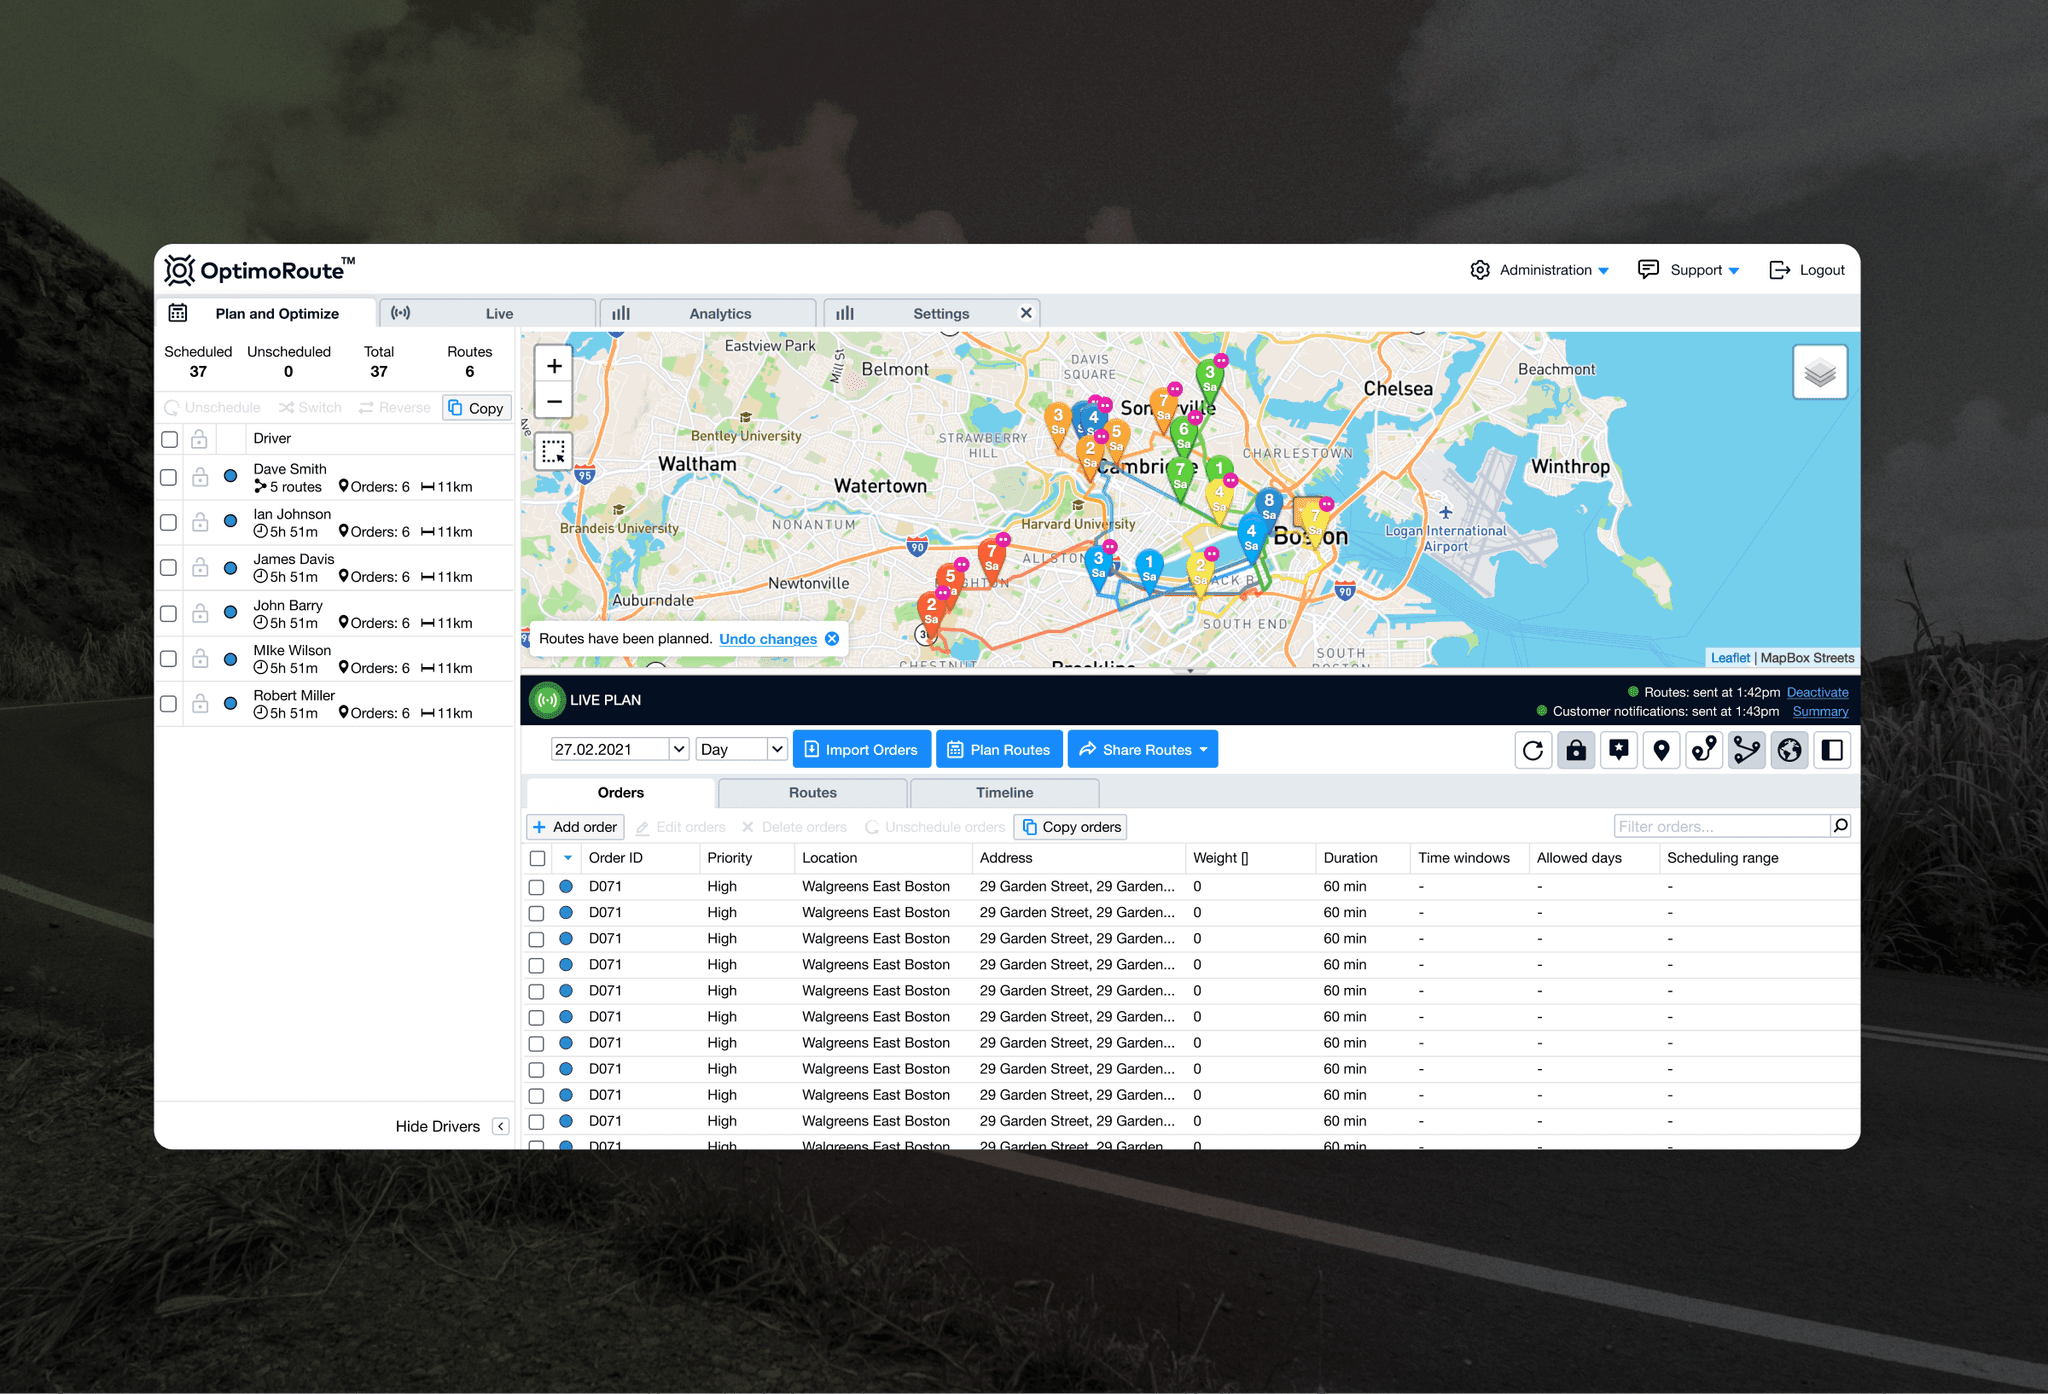Open the map layers icon
Screen dimensions: 2048x1394
pyautogui.click(x=1820, y=373)
